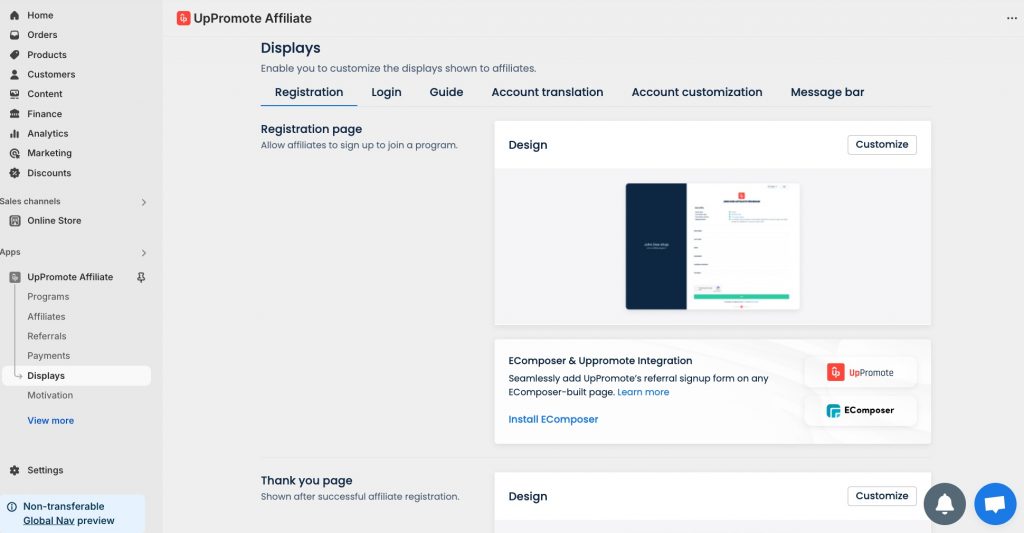Switch to the Registration tab
The width and height of the screenshot is (1024, 533).
[x=309, y=92]
